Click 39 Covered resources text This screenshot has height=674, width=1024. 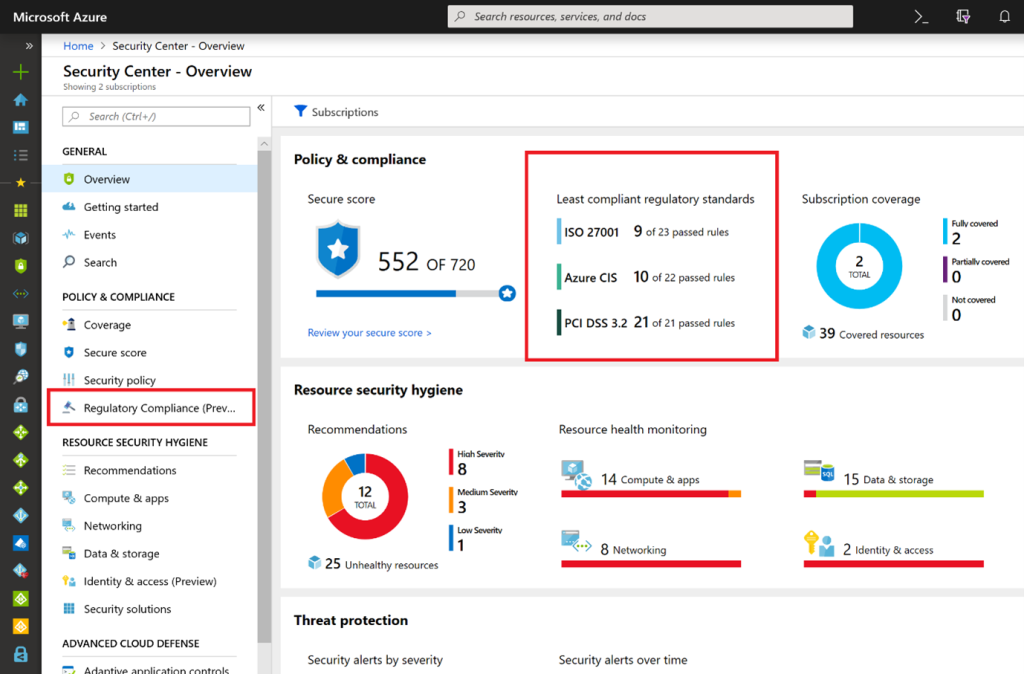[x=872, y=334]
